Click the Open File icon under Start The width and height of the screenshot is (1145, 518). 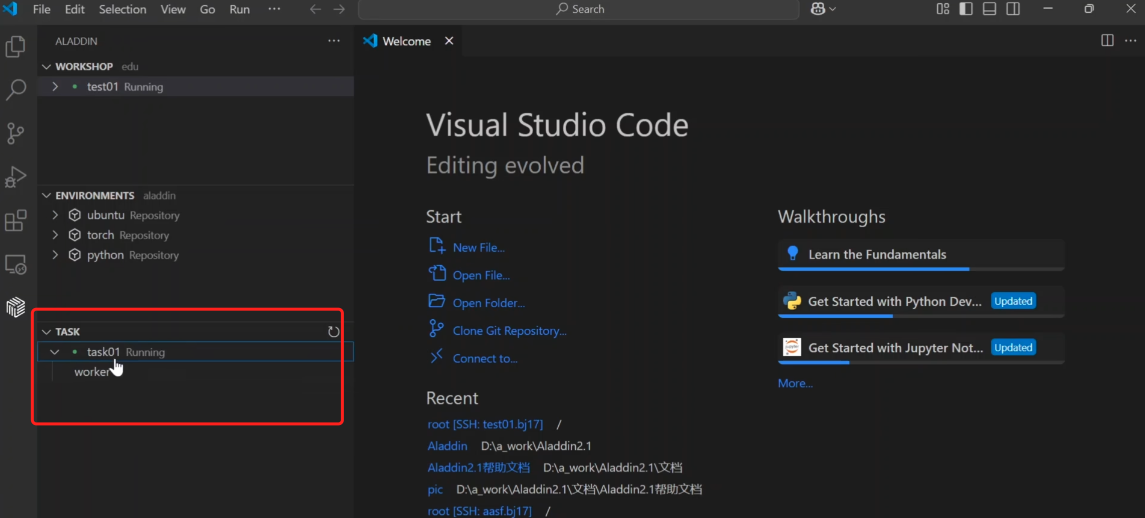point(437,273)
